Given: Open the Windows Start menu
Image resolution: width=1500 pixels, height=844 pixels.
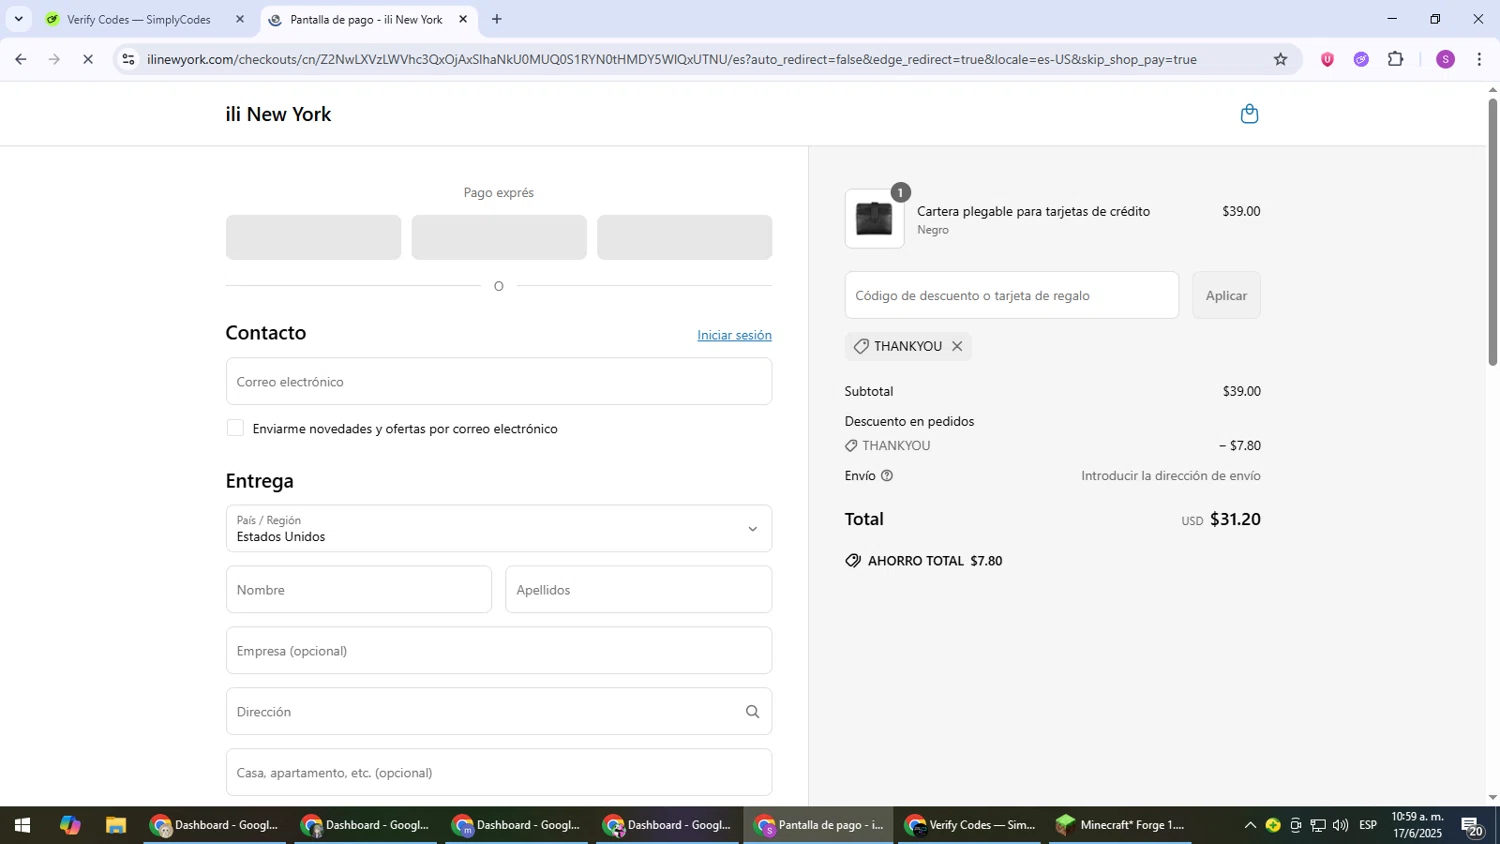Looking at the screenshot, I should [22, 826].
